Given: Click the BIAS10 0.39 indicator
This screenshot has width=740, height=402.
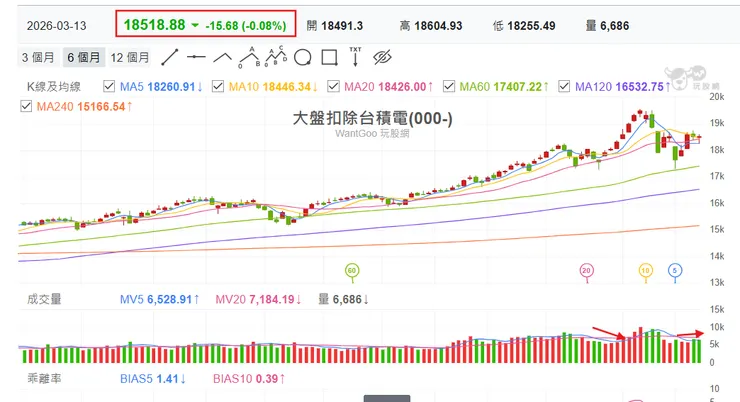Looking at the screenshot, I should (249, 379).
